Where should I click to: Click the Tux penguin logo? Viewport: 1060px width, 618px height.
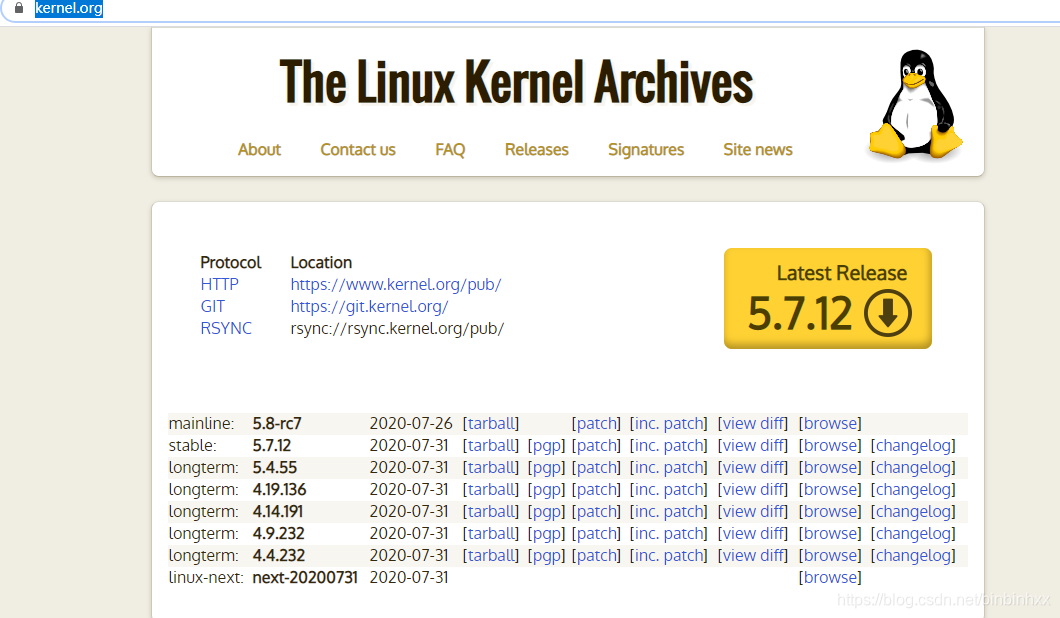click(915, 104)
